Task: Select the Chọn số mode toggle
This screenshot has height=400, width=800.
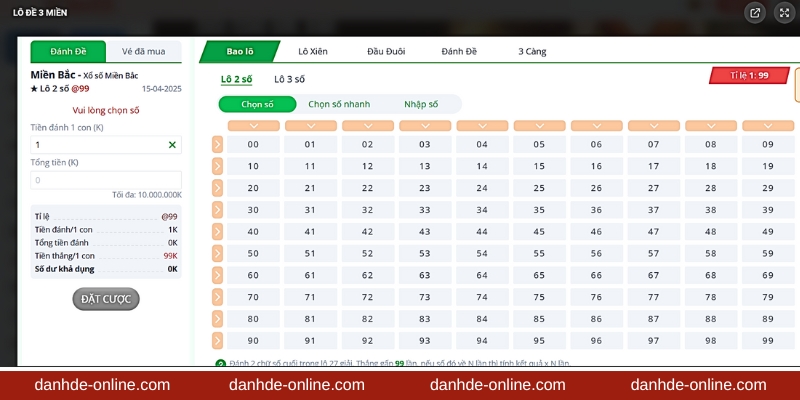Action: click(257, 104)
